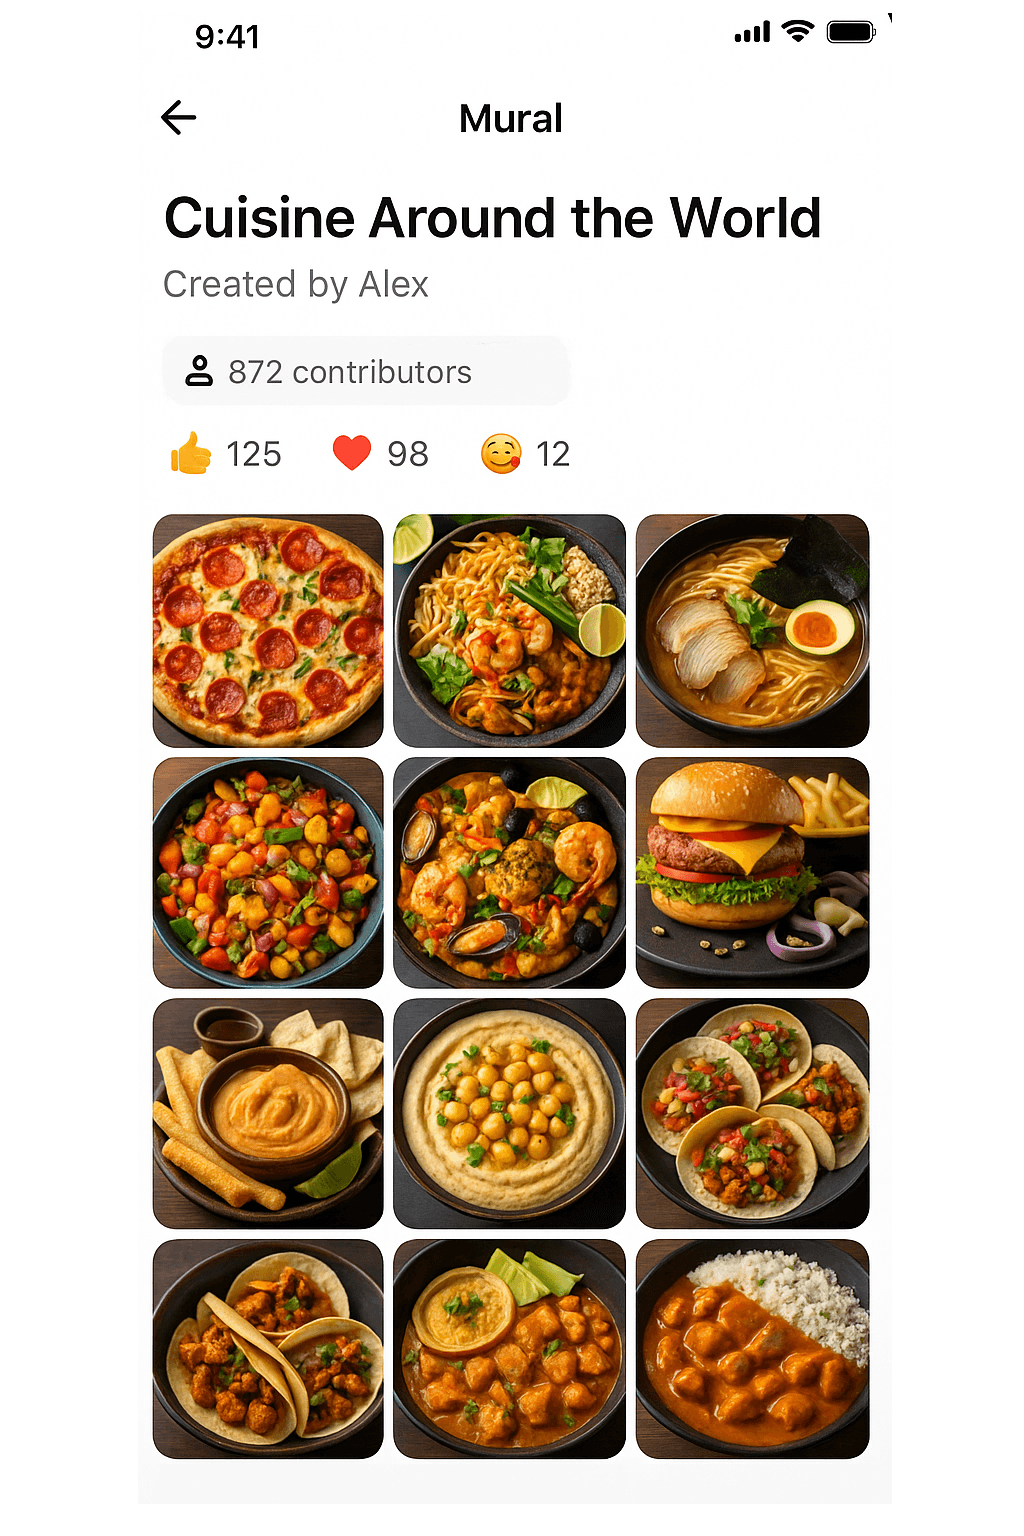This screenshot has width=1024, height=1536.
Task: Tap the contributors person icon
Action: pyautogui.click(x=199, y=371)
